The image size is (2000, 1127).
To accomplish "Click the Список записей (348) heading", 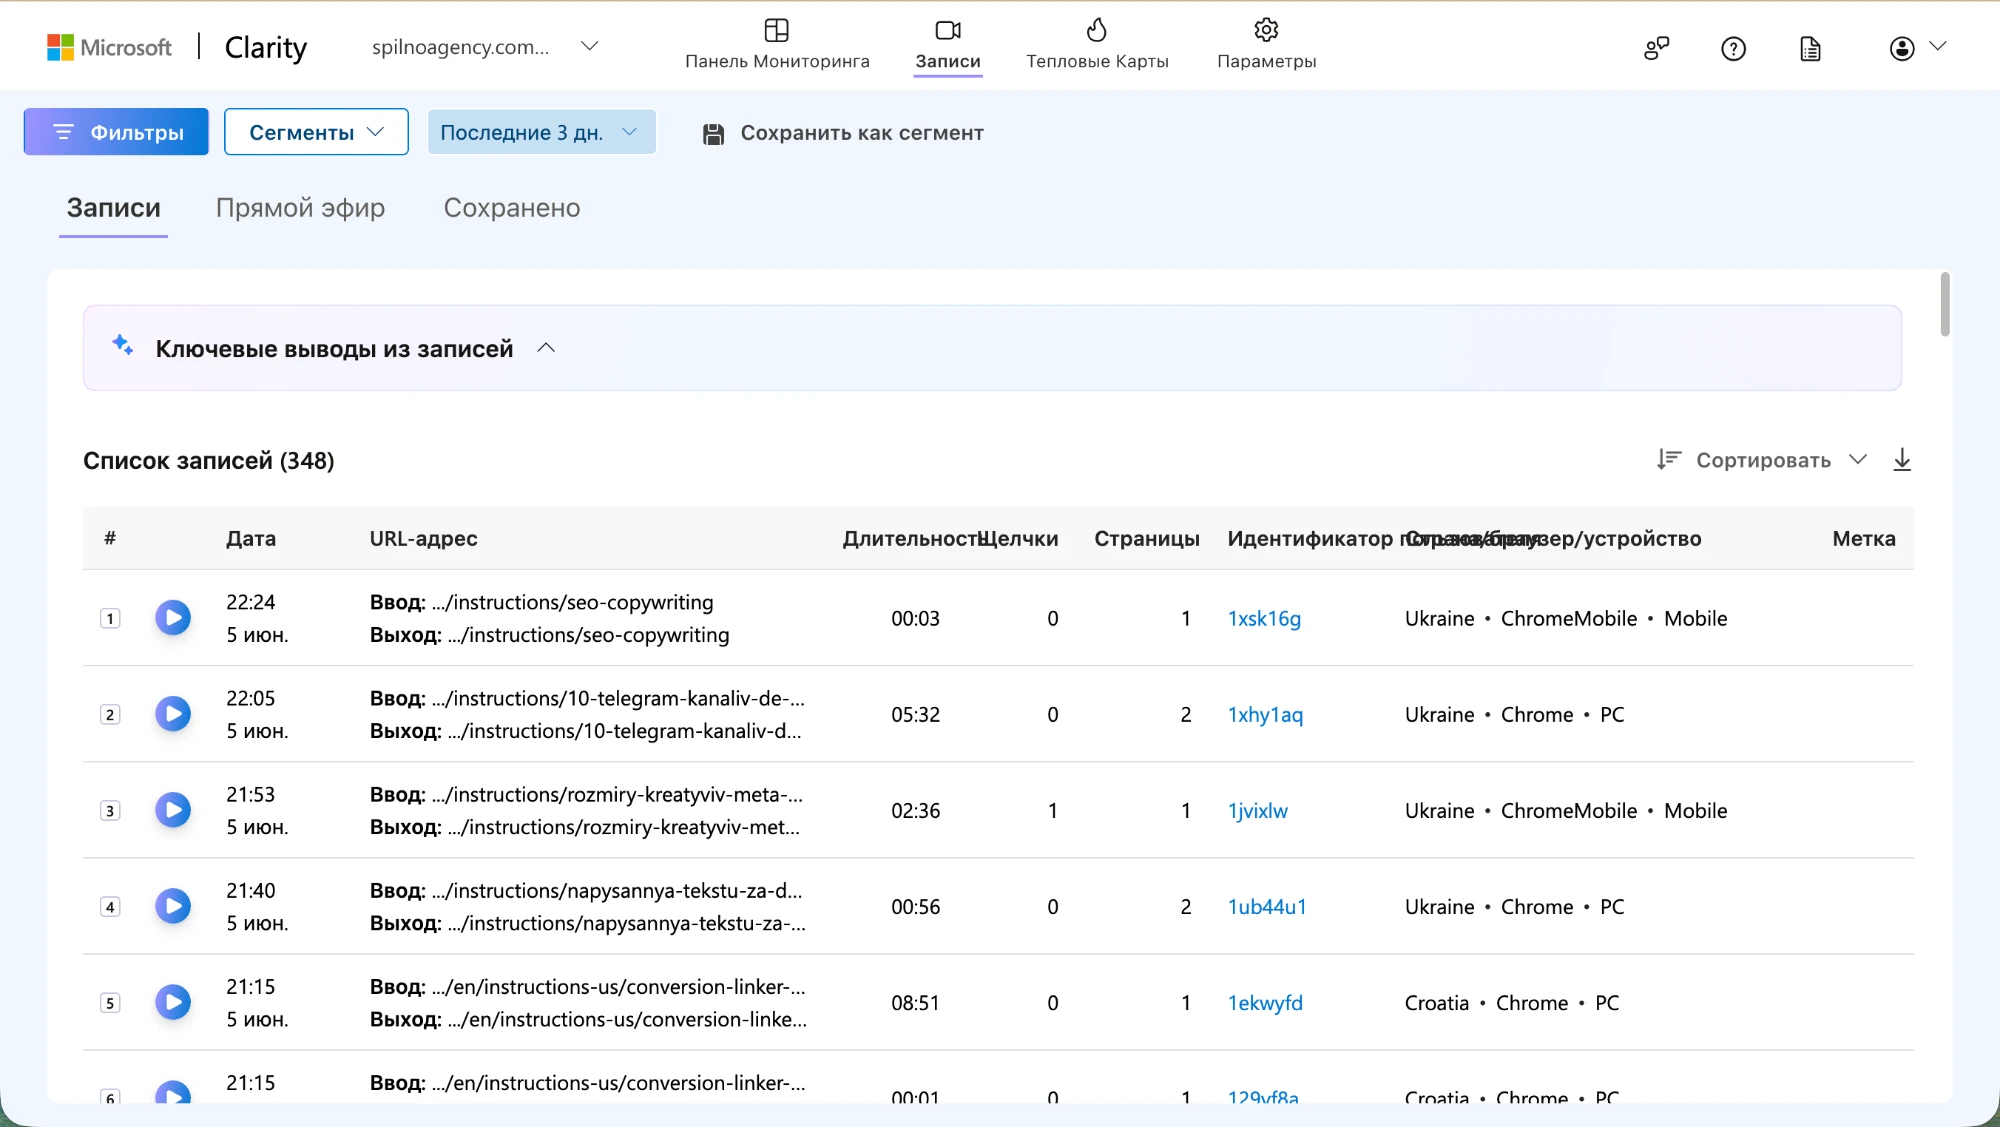I will coord(208,460).
